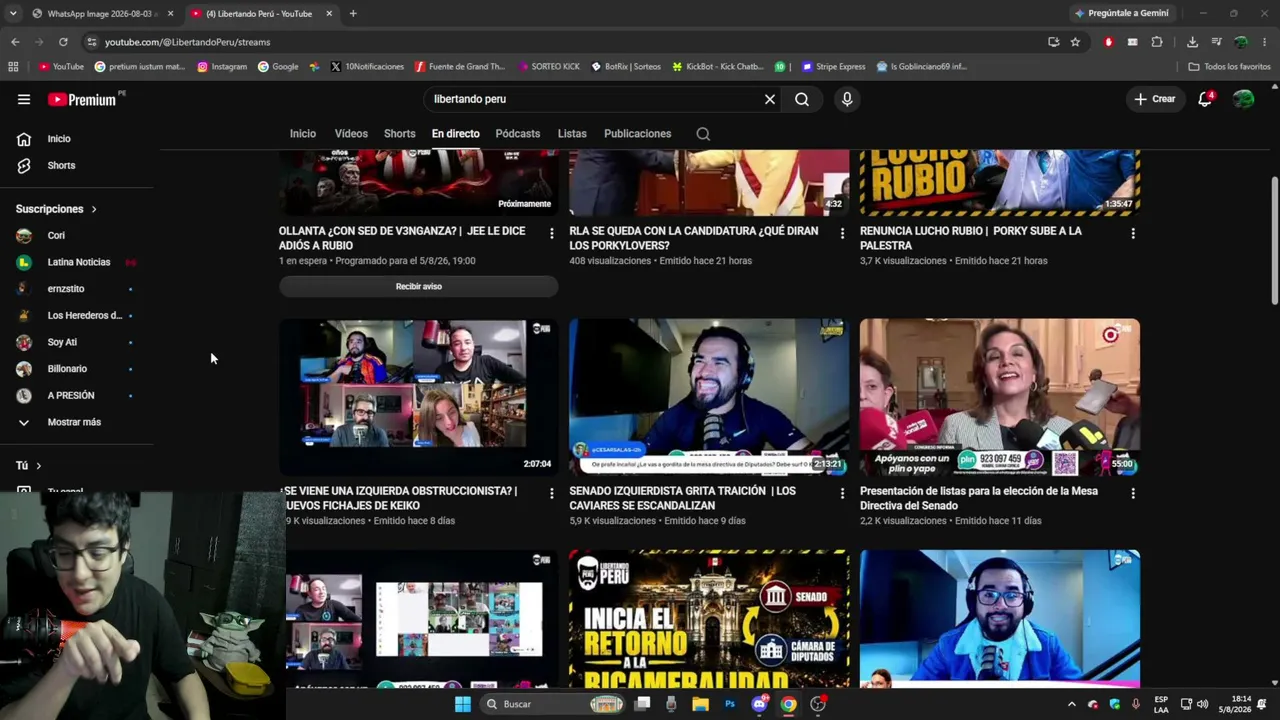
Task: Click Pregúntale a Gemini button
Action: tap(1121, 13)
